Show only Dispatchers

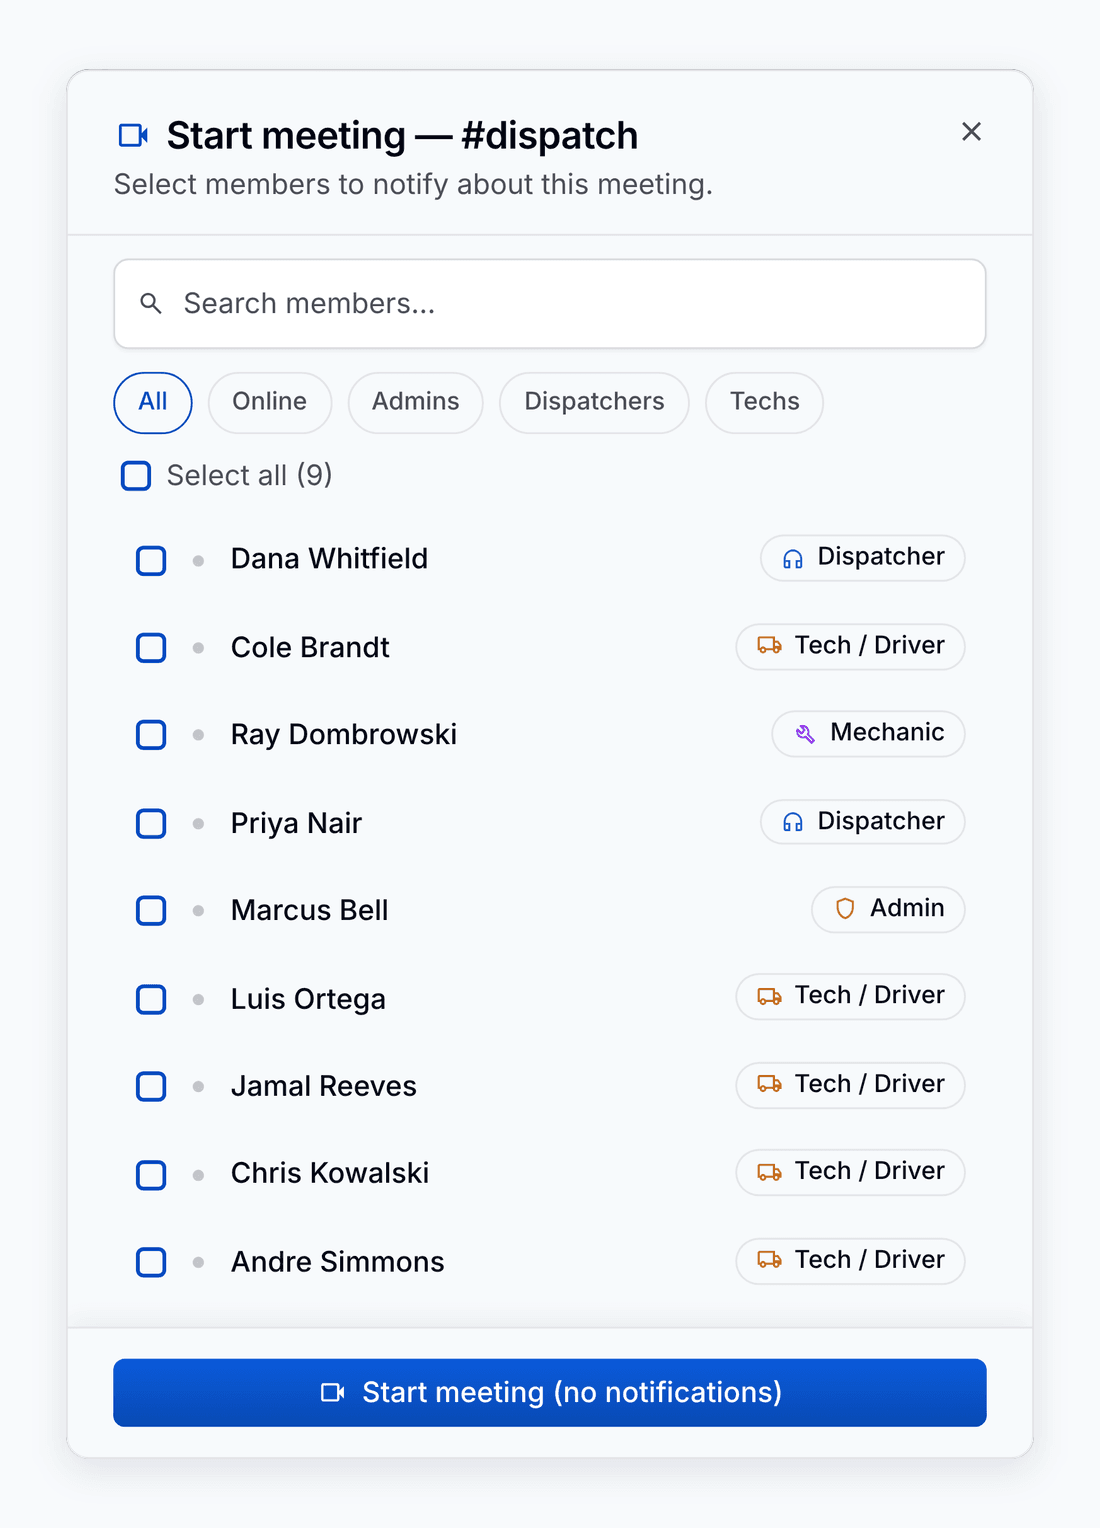tap(595, 402)
